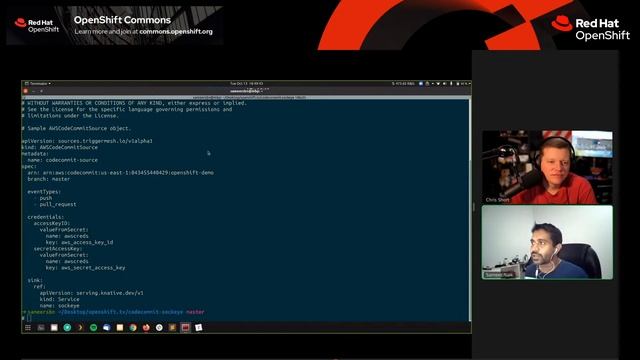This screenshot has height=360, width=640.
Task: Click the 'credentials:' line
Action: (46, 217)
